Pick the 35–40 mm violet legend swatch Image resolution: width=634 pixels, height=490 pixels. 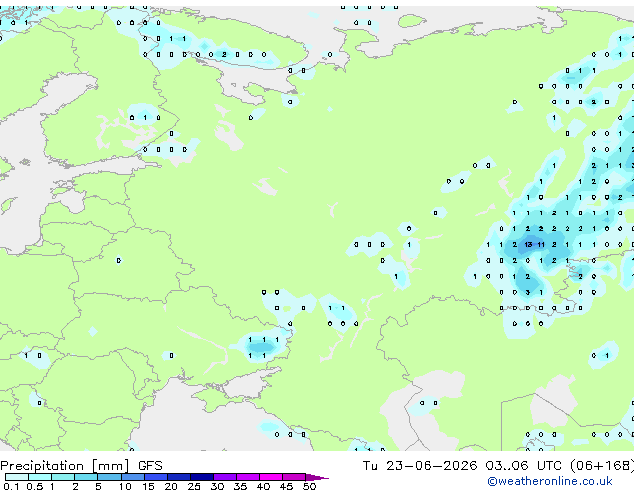pyautogui.click(x=247, y=477)
